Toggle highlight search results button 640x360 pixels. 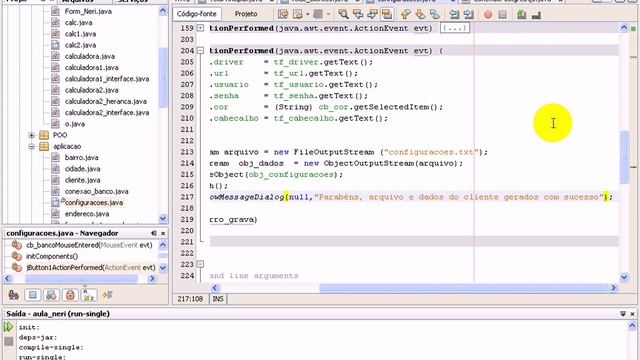387,14
